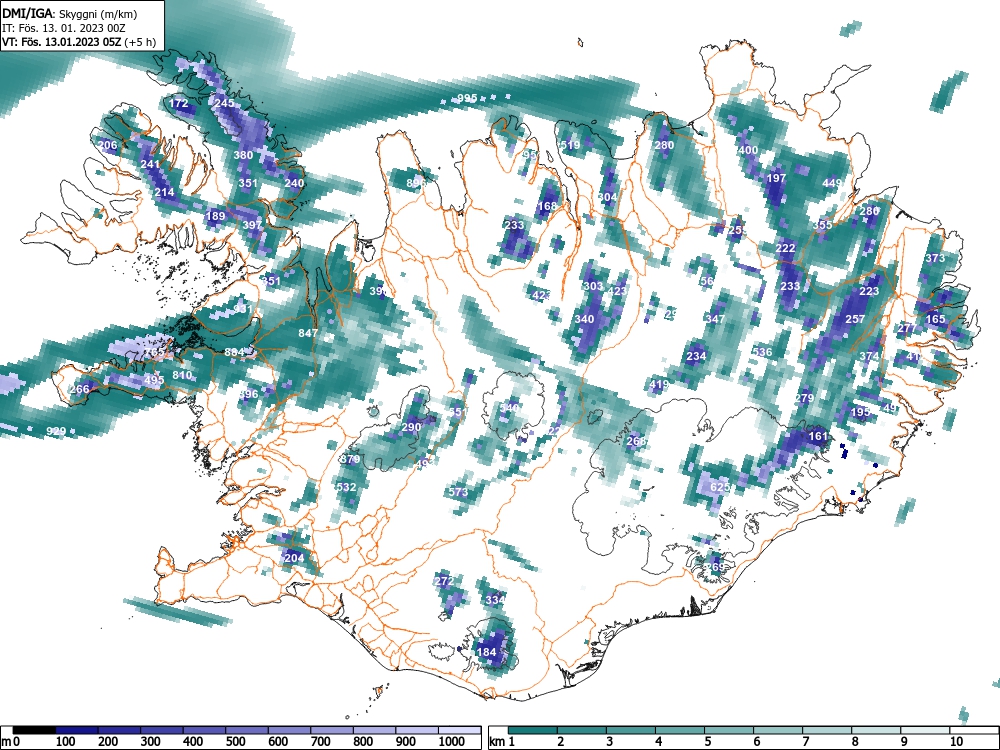Click the visibility value 279
Screen dimensions: 1000x750
pos(804,398)
